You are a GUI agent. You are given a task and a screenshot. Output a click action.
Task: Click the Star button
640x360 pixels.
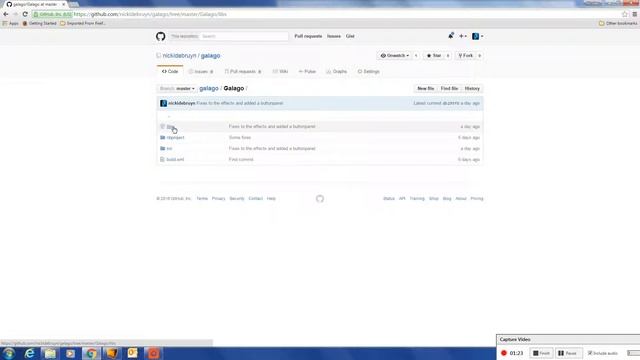click(x=434, y=56)
